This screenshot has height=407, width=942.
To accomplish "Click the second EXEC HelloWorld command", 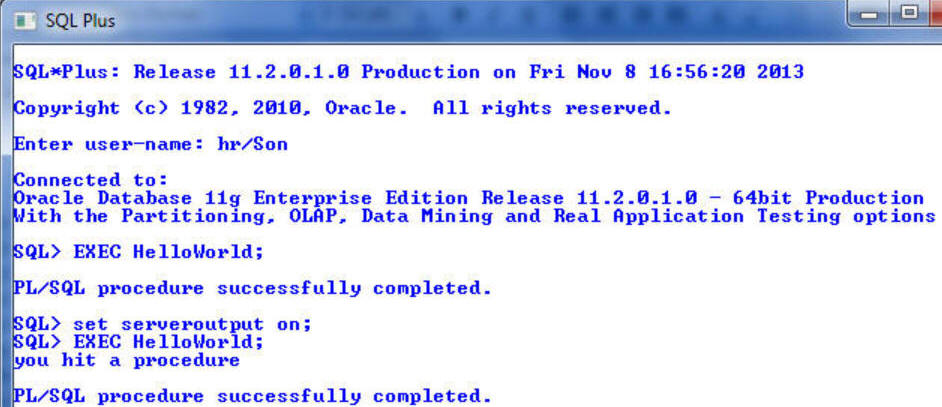I will tap(168, 343).
